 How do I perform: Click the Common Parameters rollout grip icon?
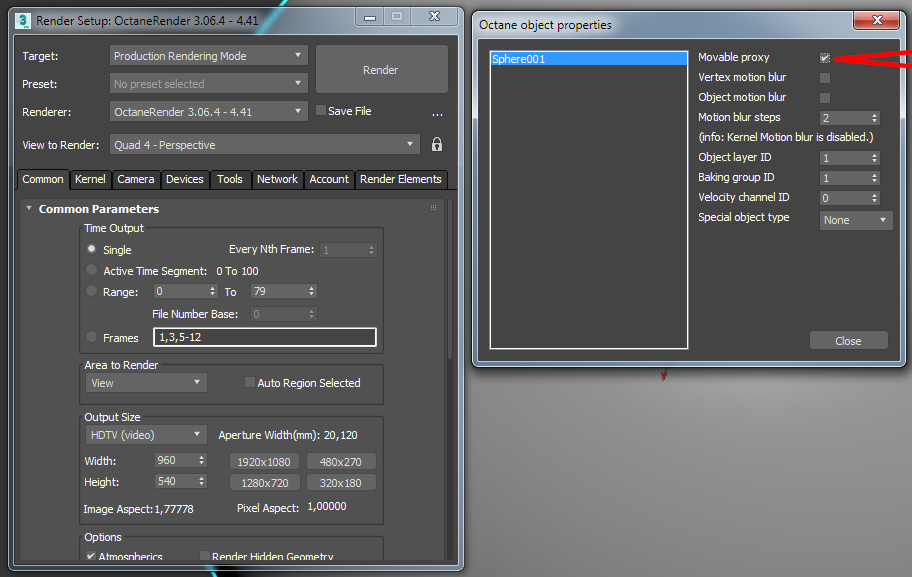click(433, 208)
